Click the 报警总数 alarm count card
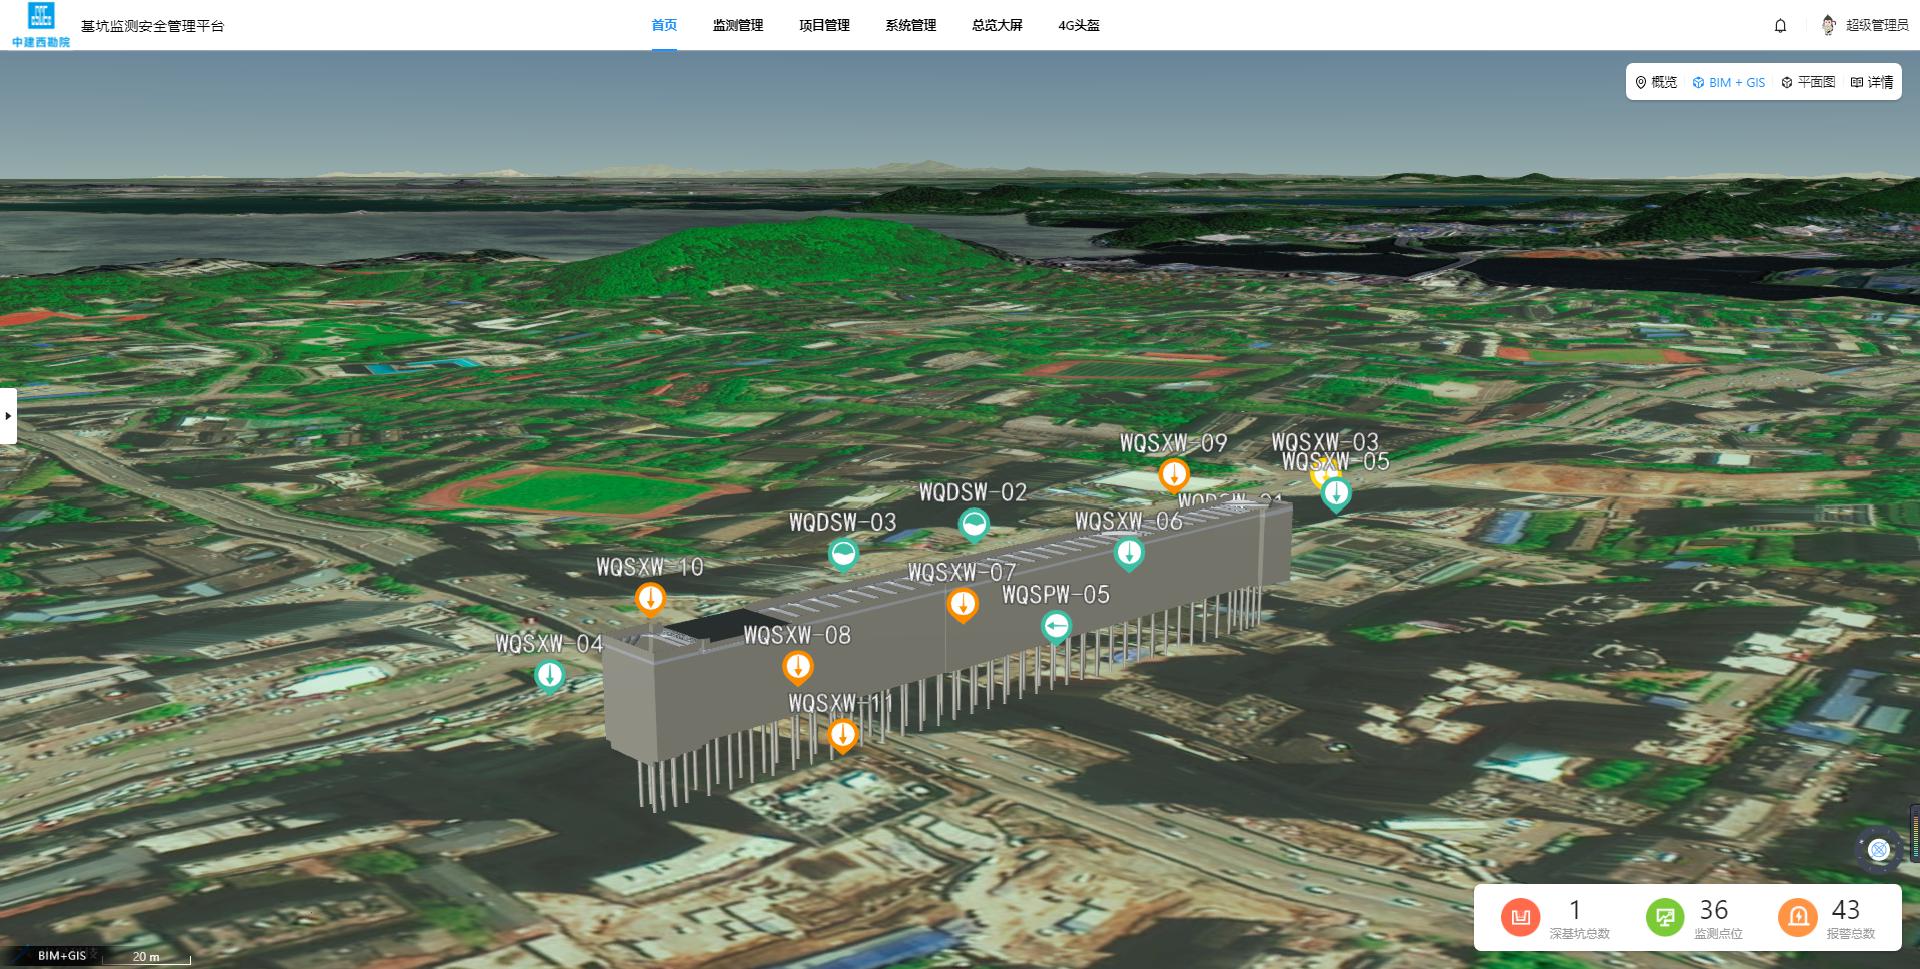The height and width of the screenshot is (969, 1920). click(1827, 917)
